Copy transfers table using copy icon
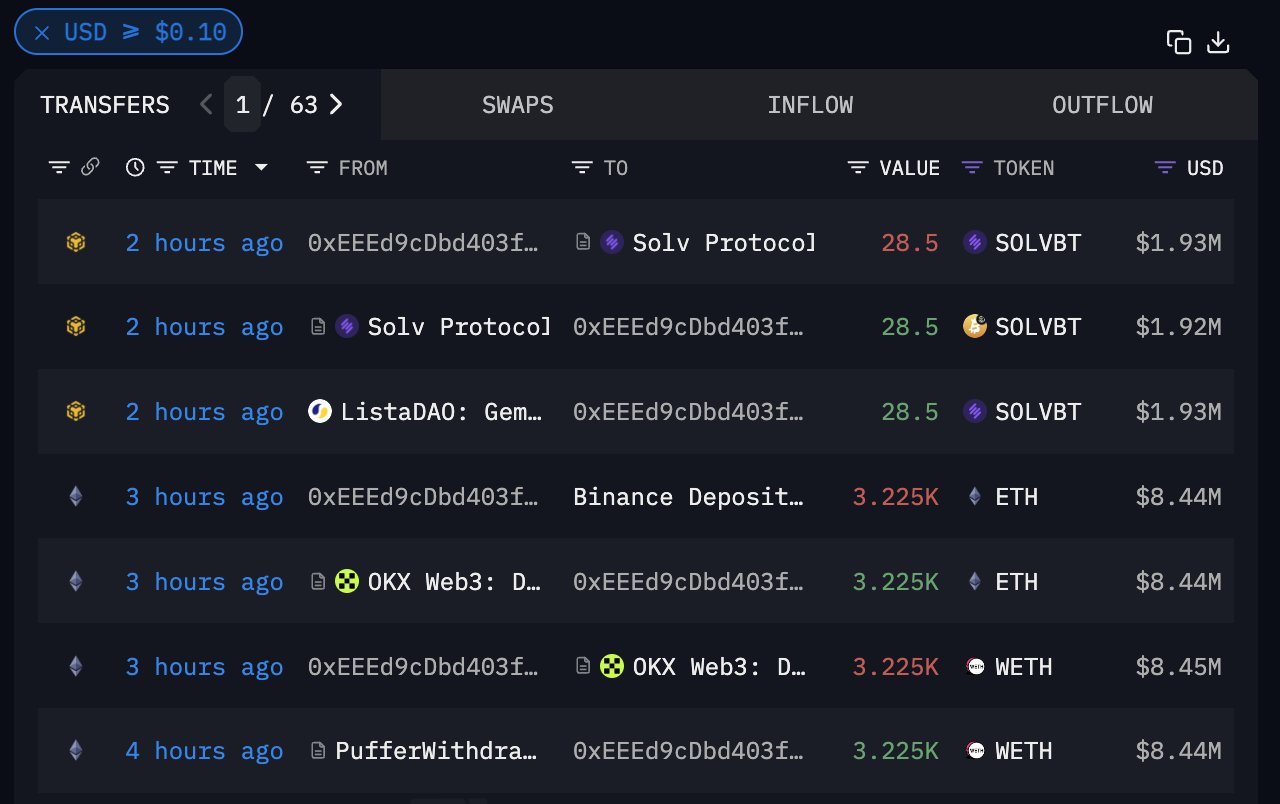This screenshot has width=1280, height=804. [x=1179, y=42]
